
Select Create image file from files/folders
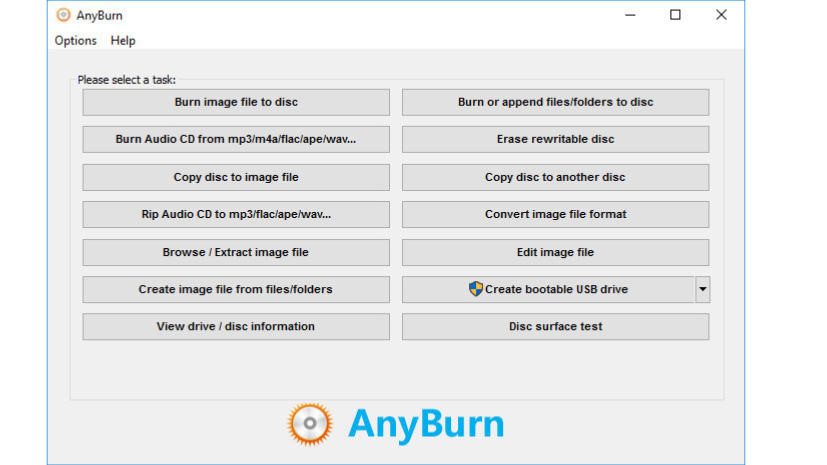pos(236,289)
